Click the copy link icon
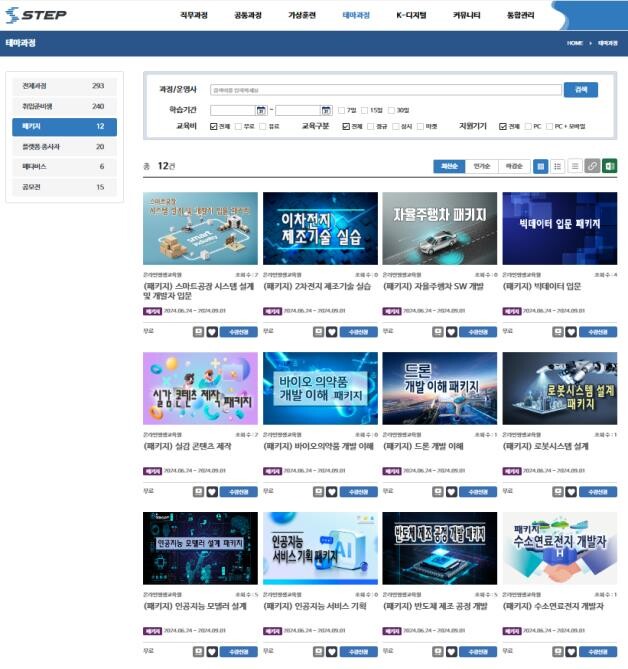Screen dimensions: 628x669 (592, 166)
